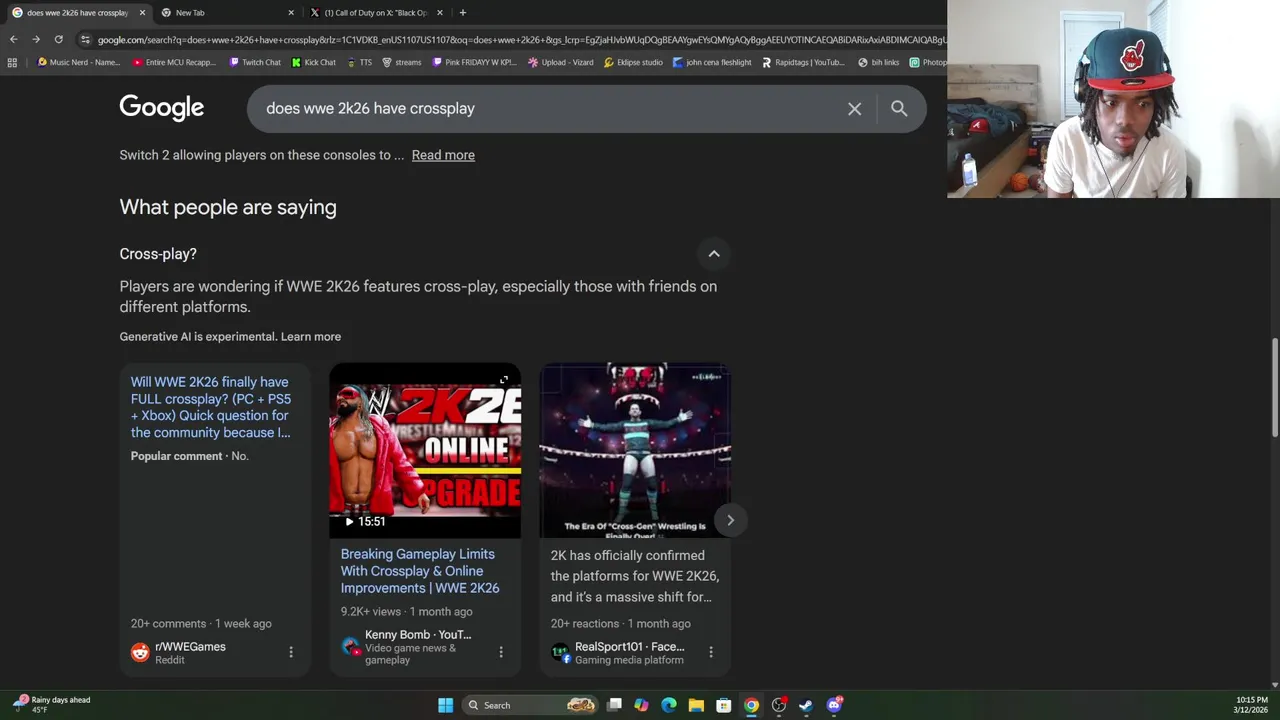Image resolution: width=1280 pixels, height=720 pixels.
Task: Open the Pink FRIDAYY bookmark
Action: (x=474, y=62)
